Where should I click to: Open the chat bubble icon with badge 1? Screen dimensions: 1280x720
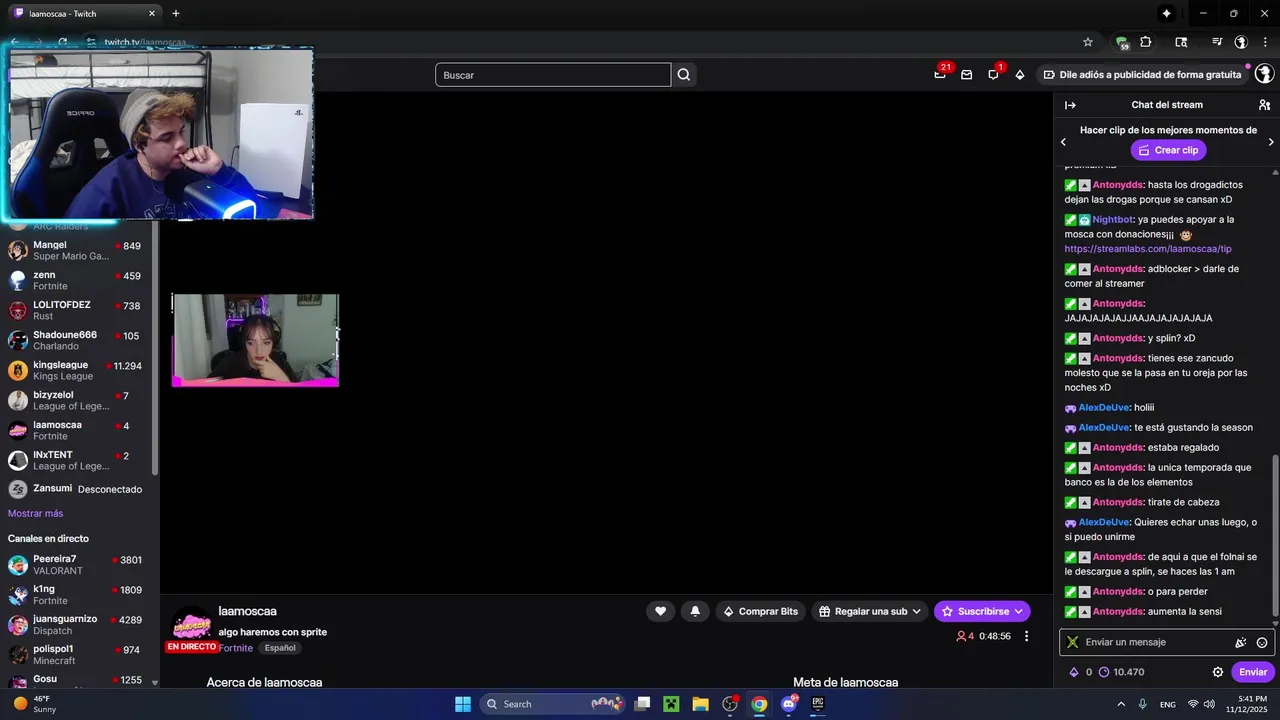(993, 75)
